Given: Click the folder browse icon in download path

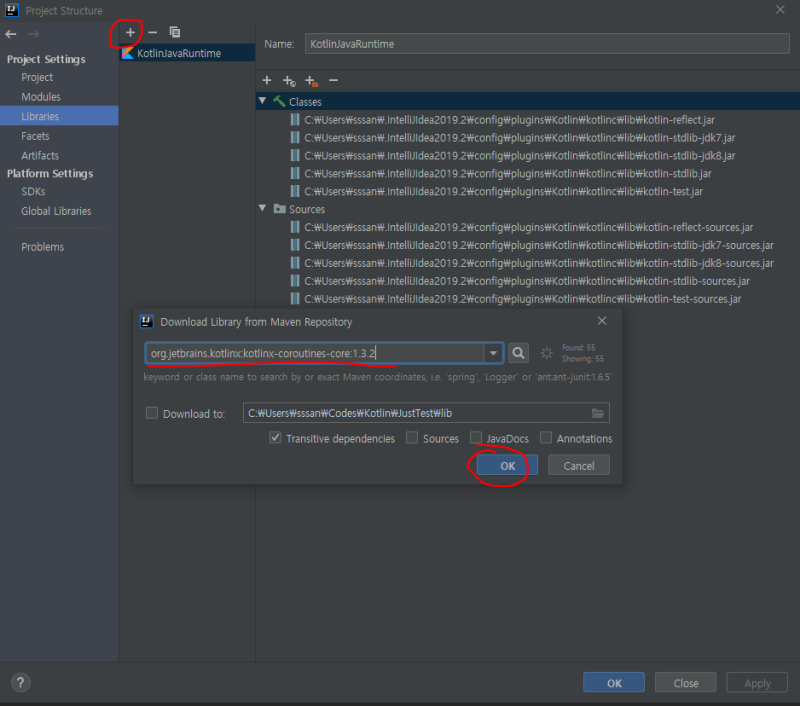Looking at the screenshot, I should point(598,413).
